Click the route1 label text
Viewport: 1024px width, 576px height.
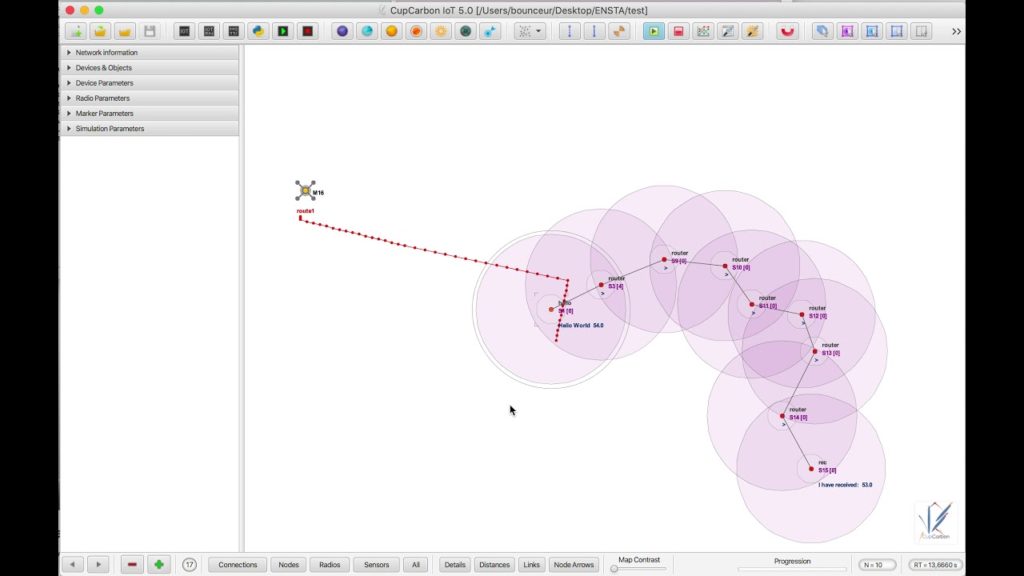point(305,211)
